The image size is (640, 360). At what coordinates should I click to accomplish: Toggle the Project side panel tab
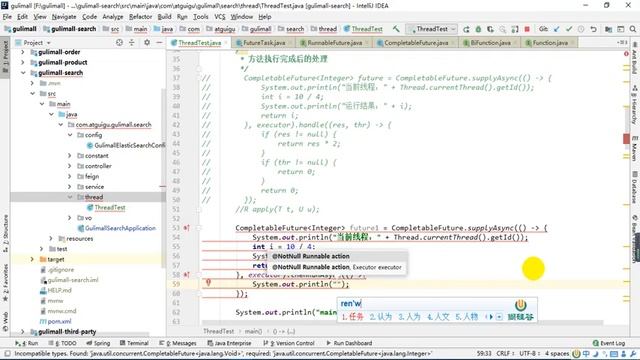tap(5, 56)
